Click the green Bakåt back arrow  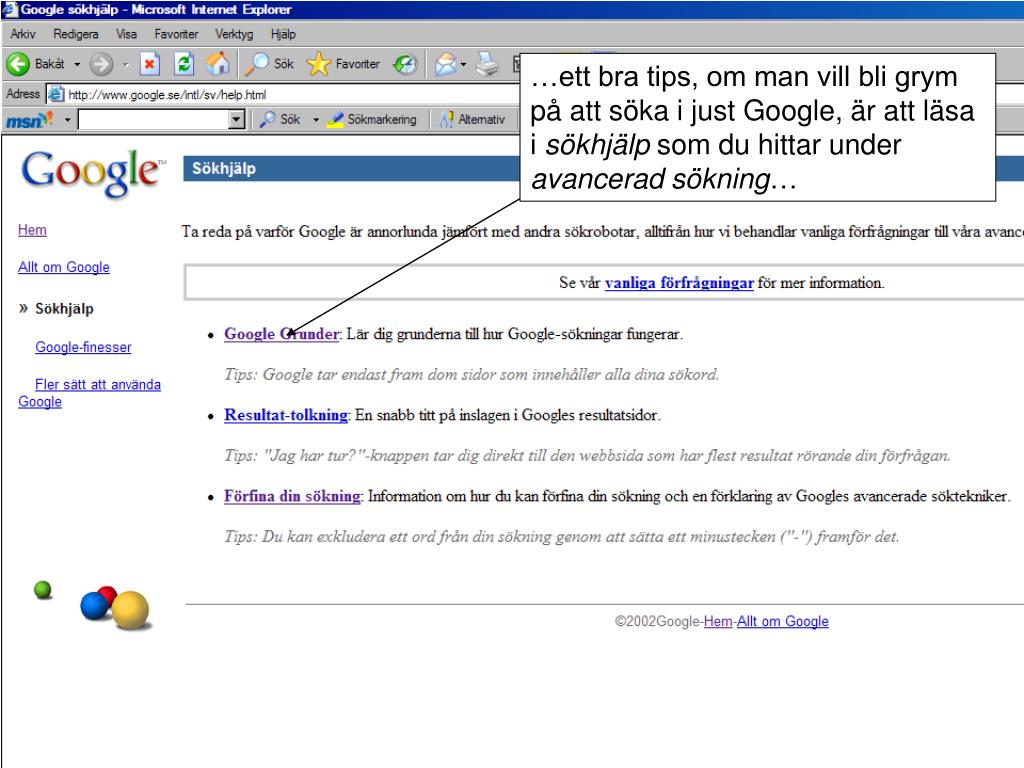click(x=18, y=64)
